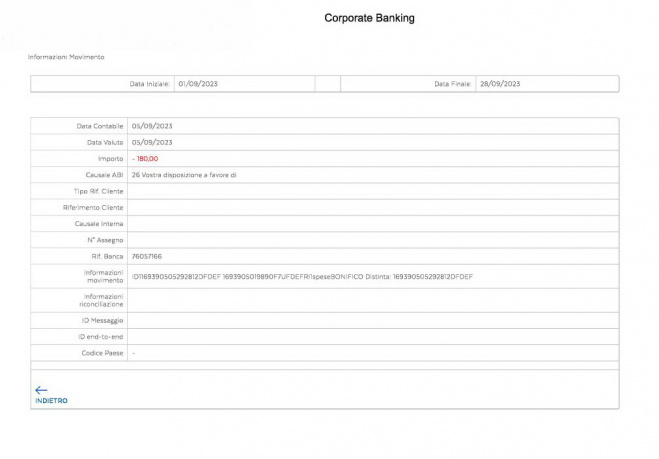This screenshot has height=459, width=659.
Task: Click the Data Finale value 28/09/2023
Action: [x=499, y=84]
